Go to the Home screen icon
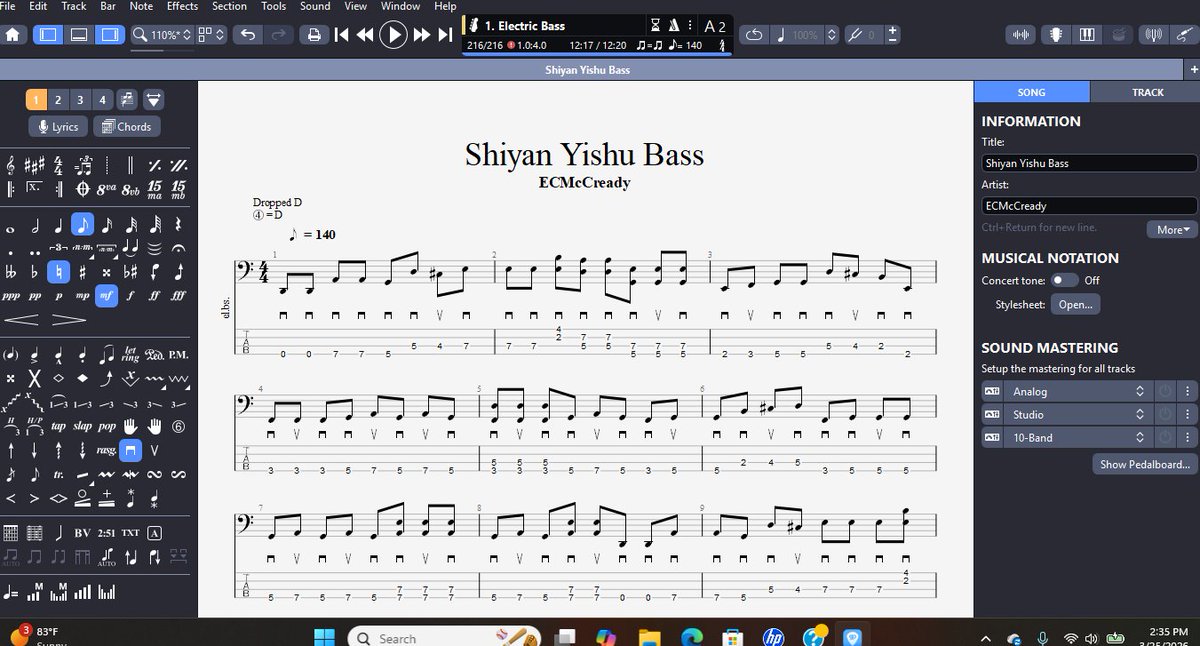 14,35
